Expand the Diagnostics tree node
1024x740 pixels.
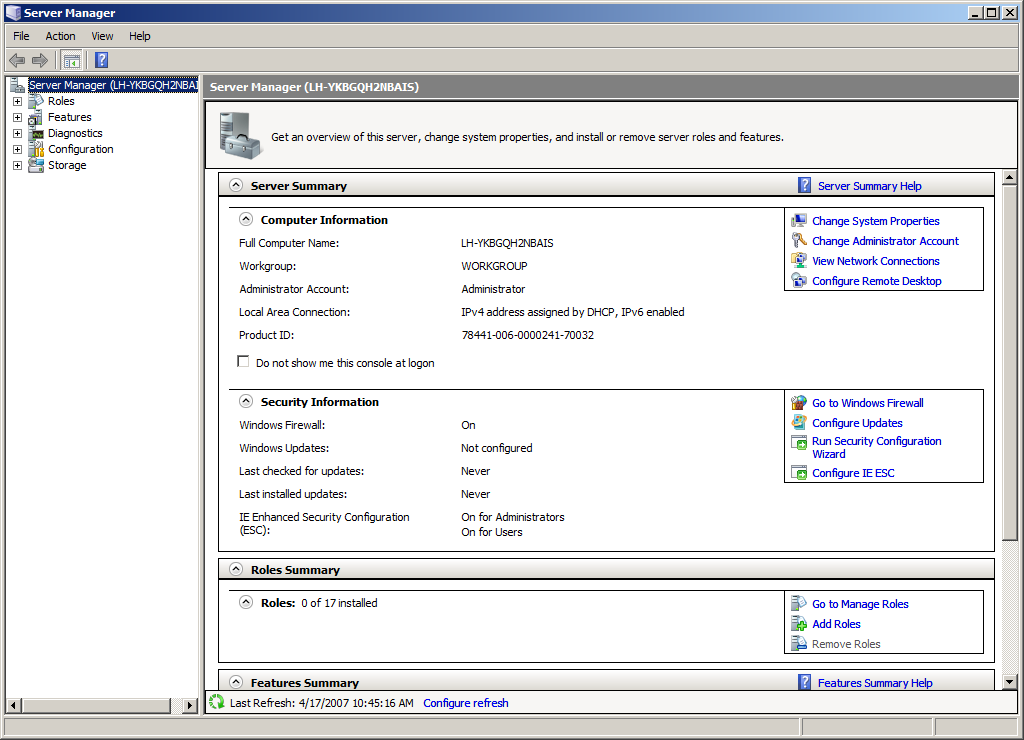(x=17, y=133)
